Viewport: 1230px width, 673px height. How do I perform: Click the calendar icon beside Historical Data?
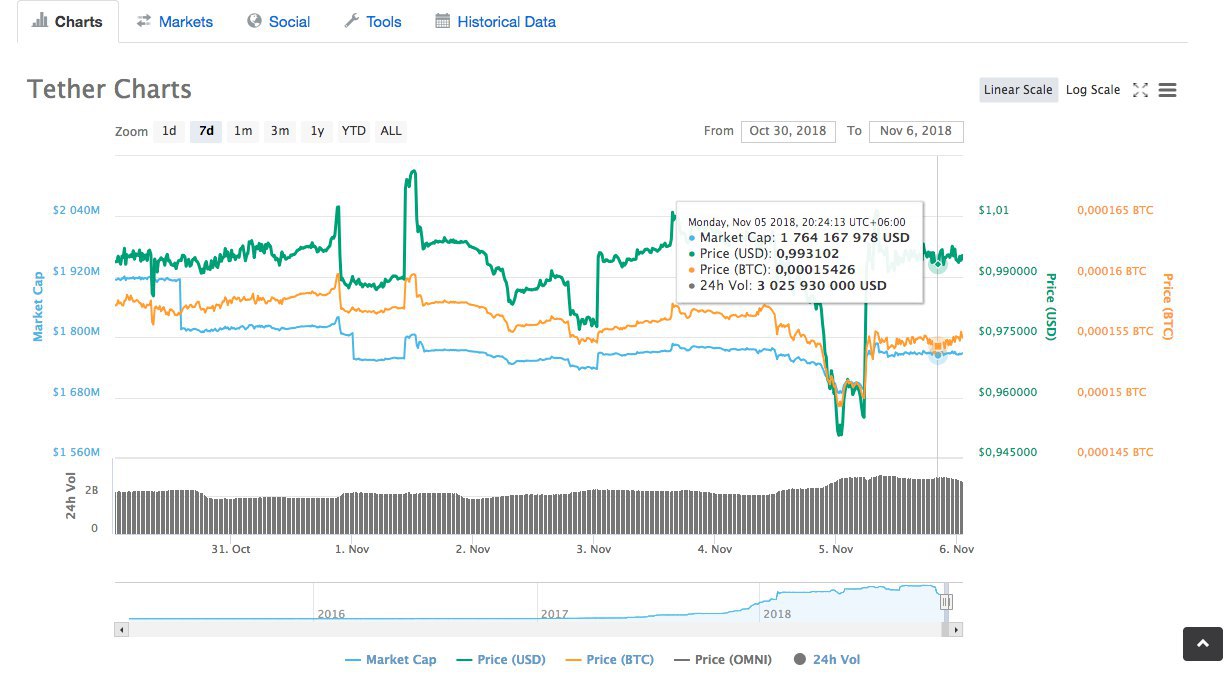(x=442, y=21)
